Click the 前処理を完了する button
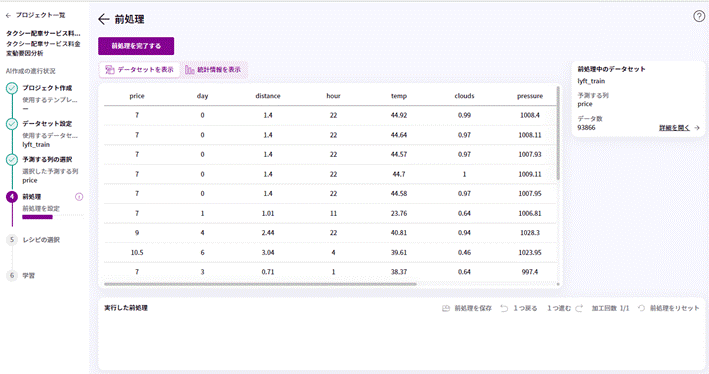 [x=136, y=46]
